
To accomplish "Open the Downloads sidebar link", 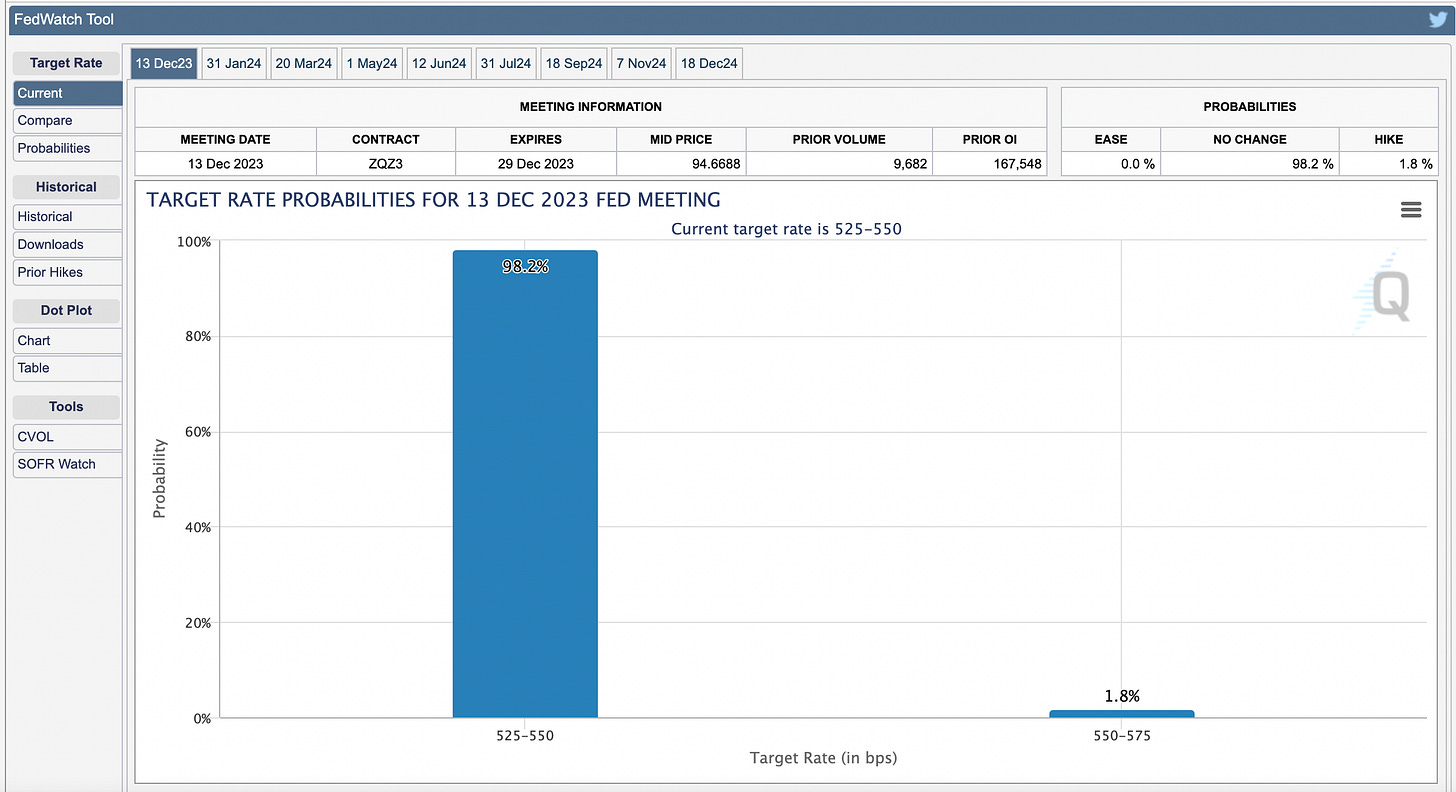I will [67, 244].
